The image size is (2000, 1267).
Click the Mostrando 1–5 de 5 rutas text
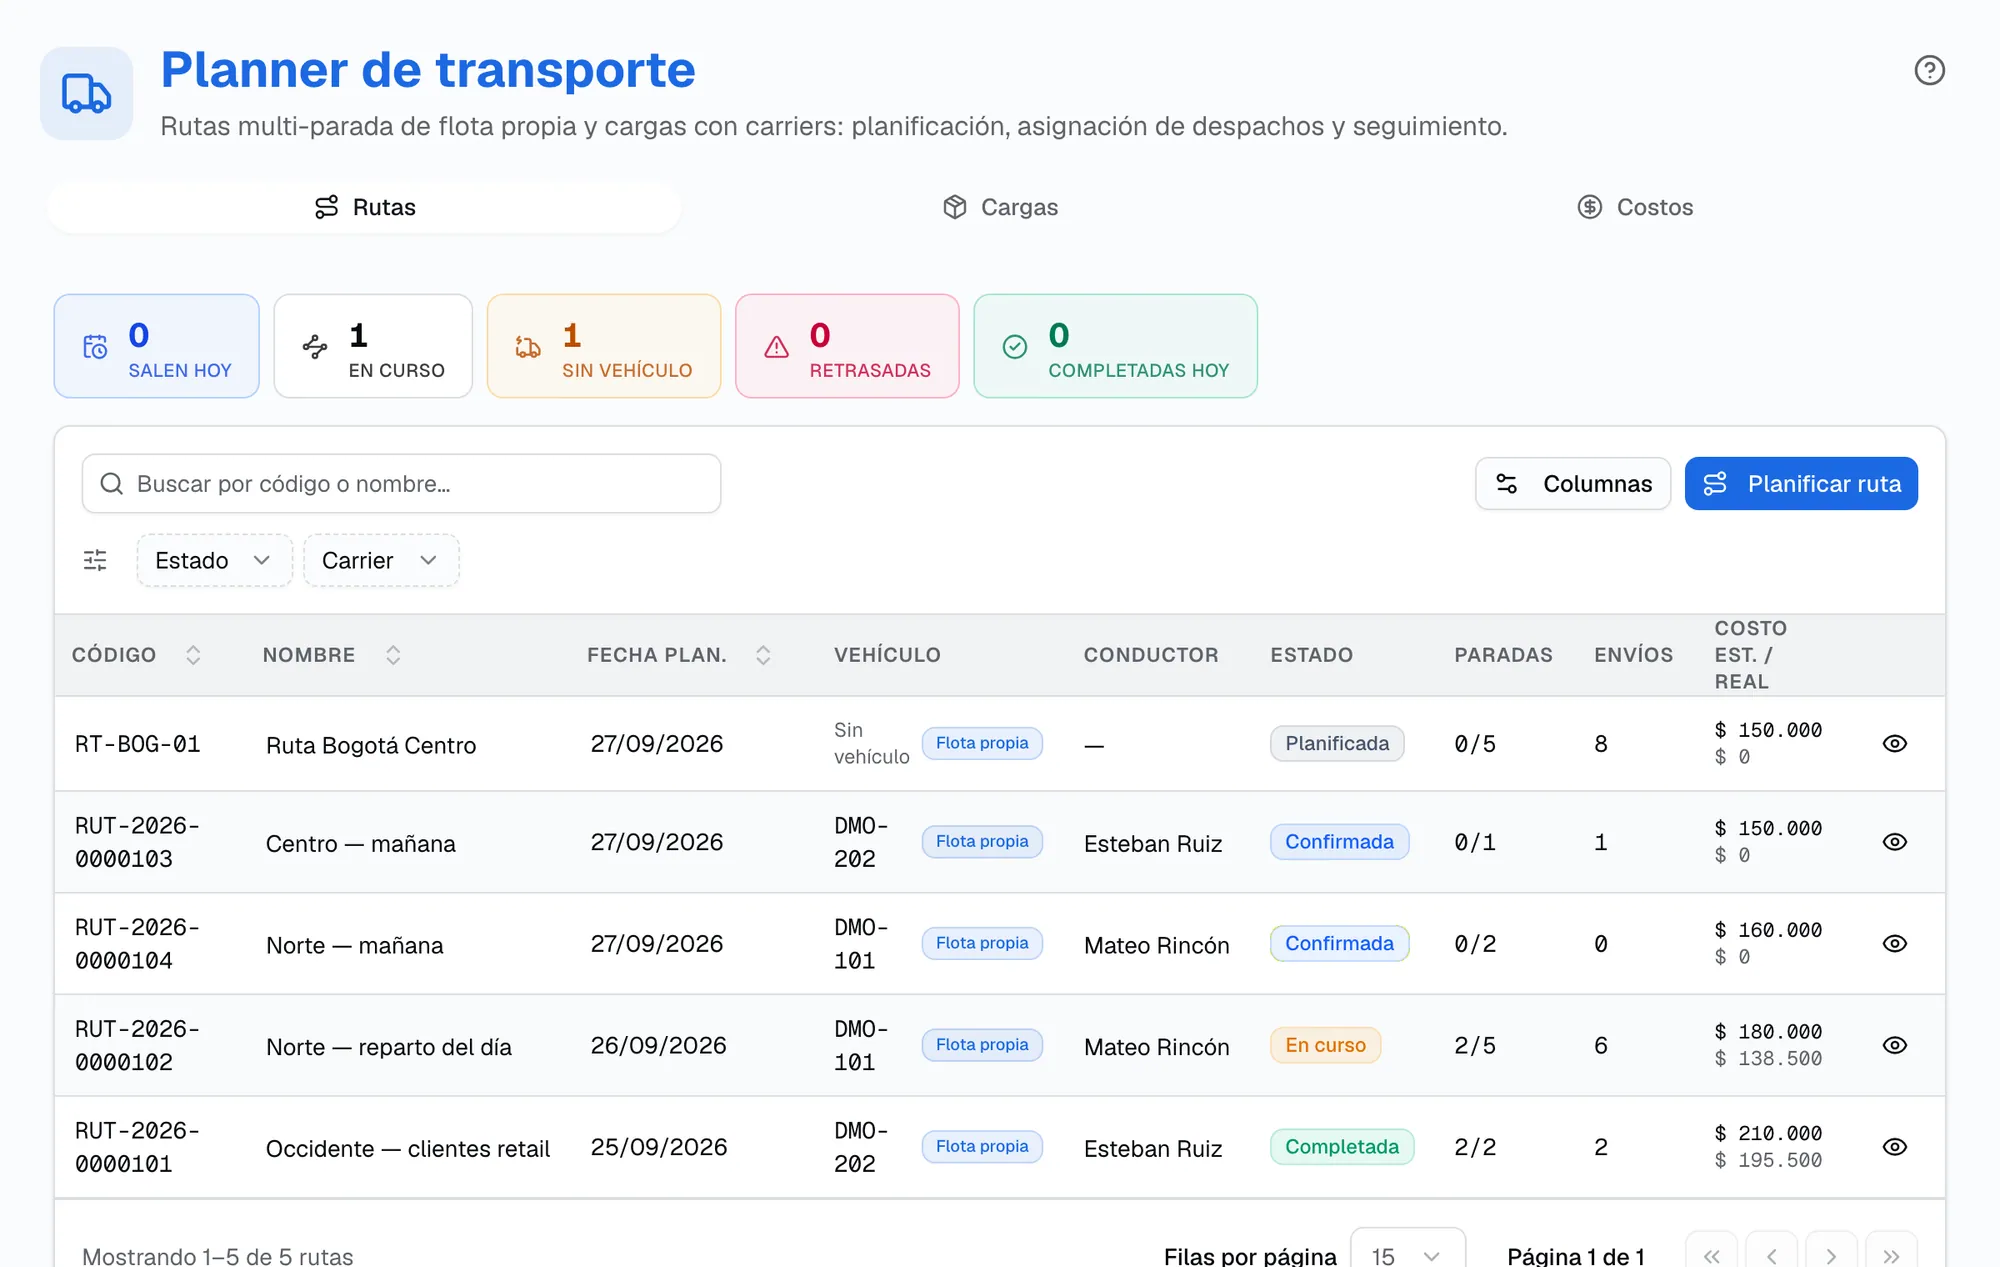point(218,1256)
